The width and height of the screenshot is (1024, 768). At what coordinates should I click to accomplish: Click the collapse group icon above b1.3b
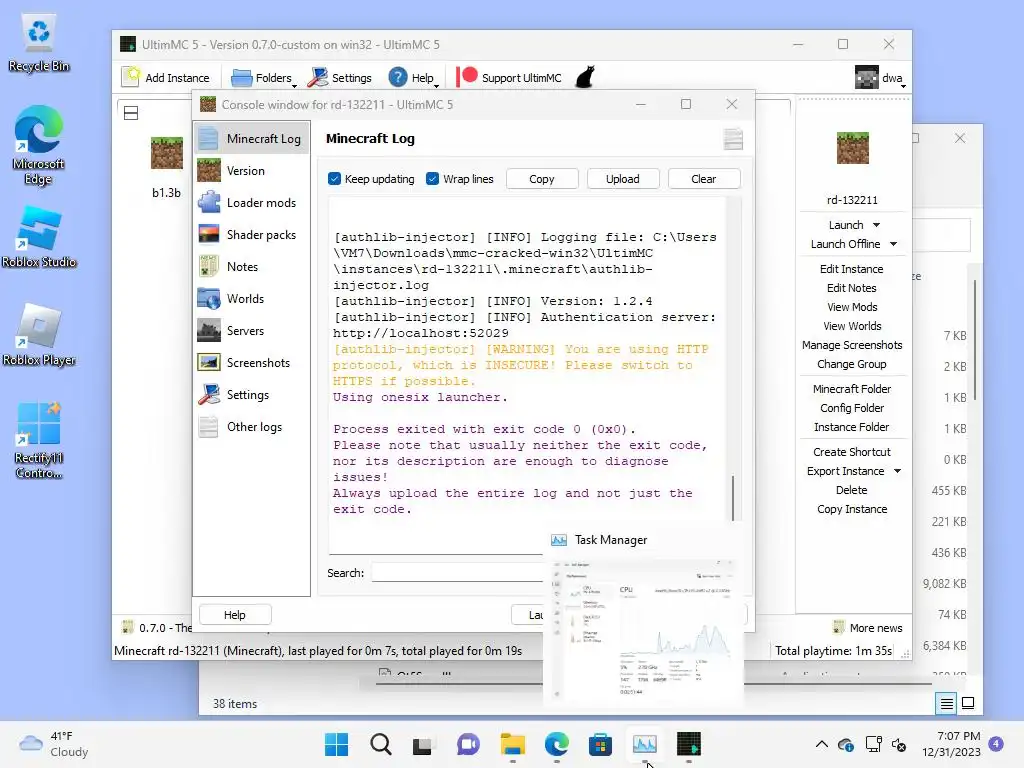(x=131, y=113)
